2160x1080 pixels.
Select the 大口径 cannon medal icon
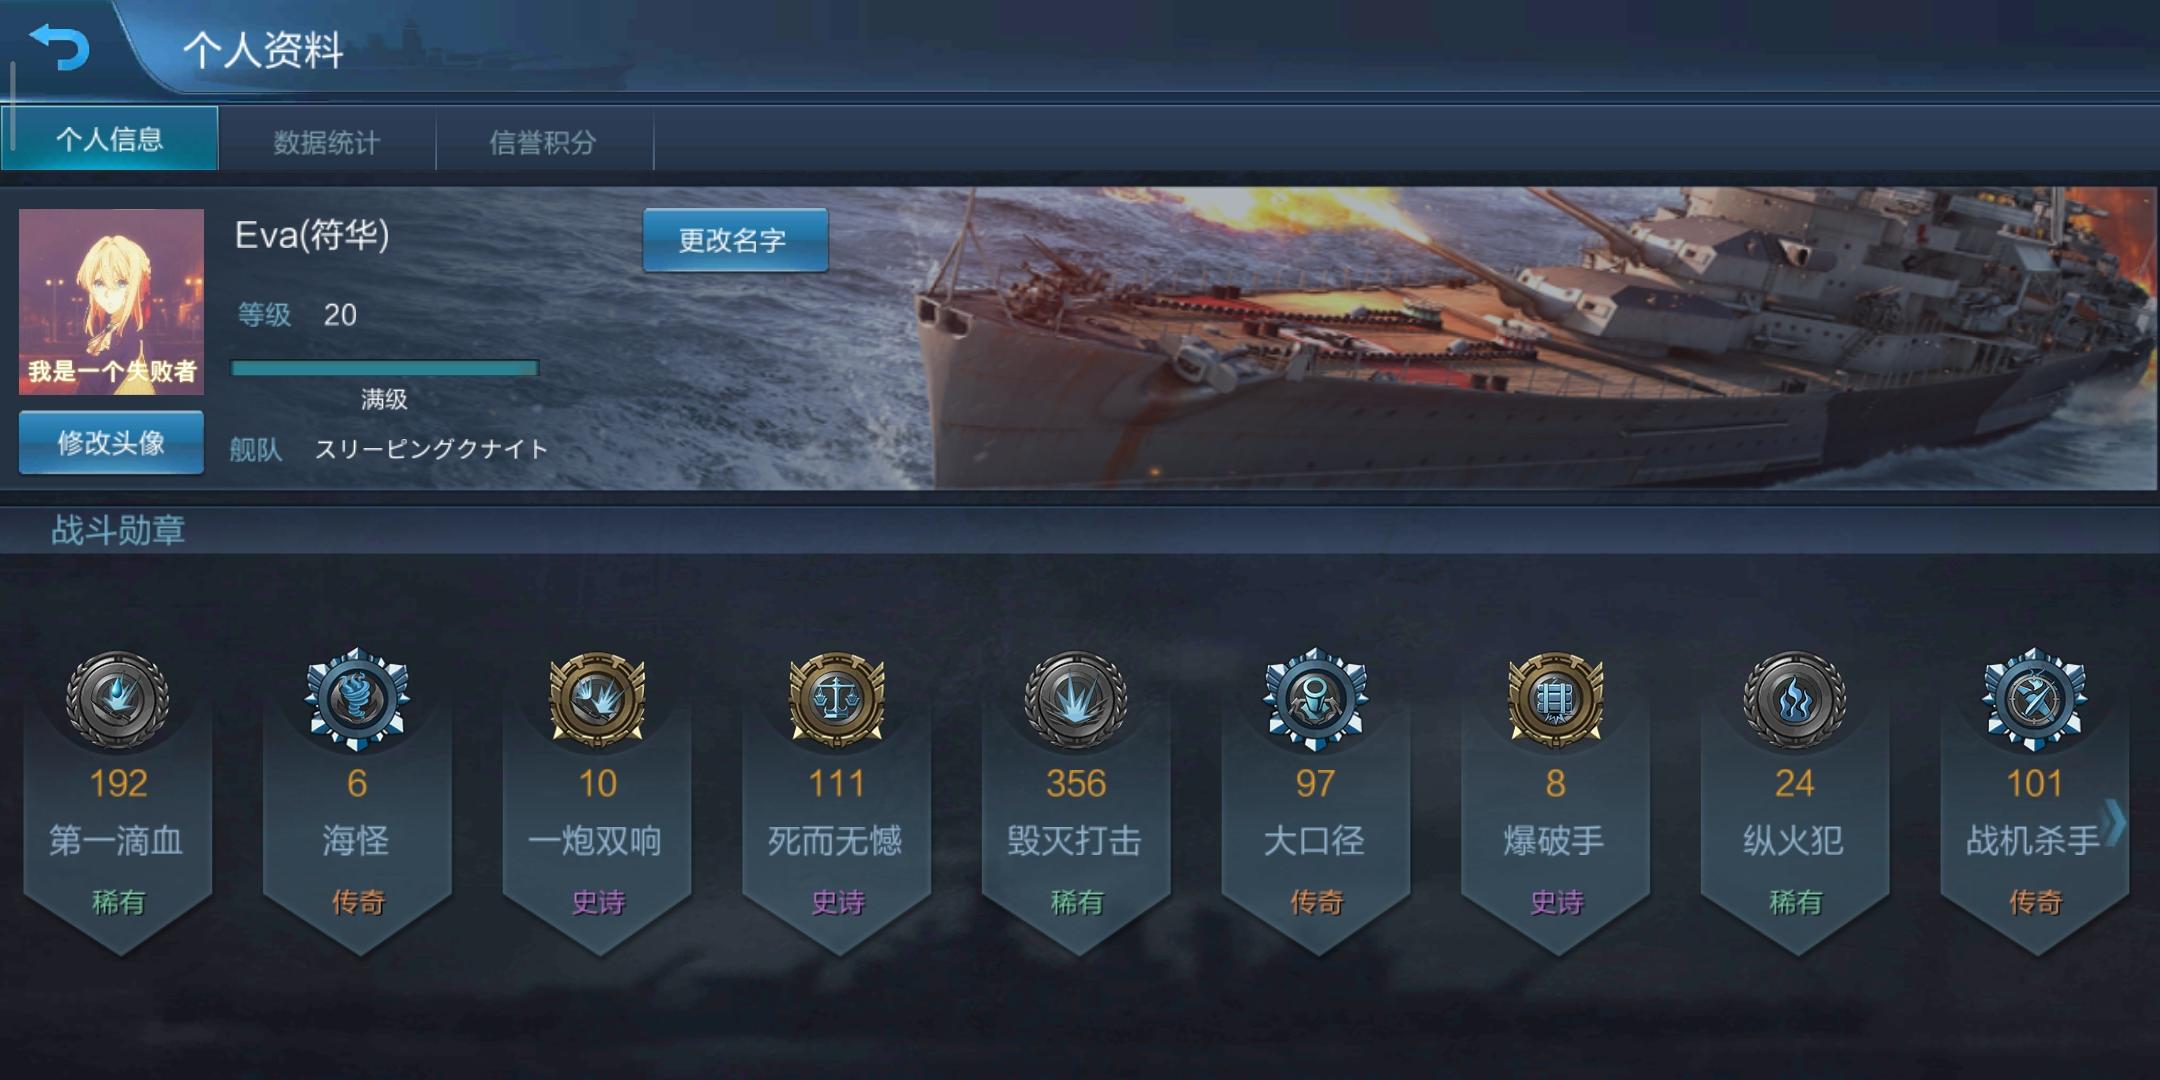[x=1316, y=700]
